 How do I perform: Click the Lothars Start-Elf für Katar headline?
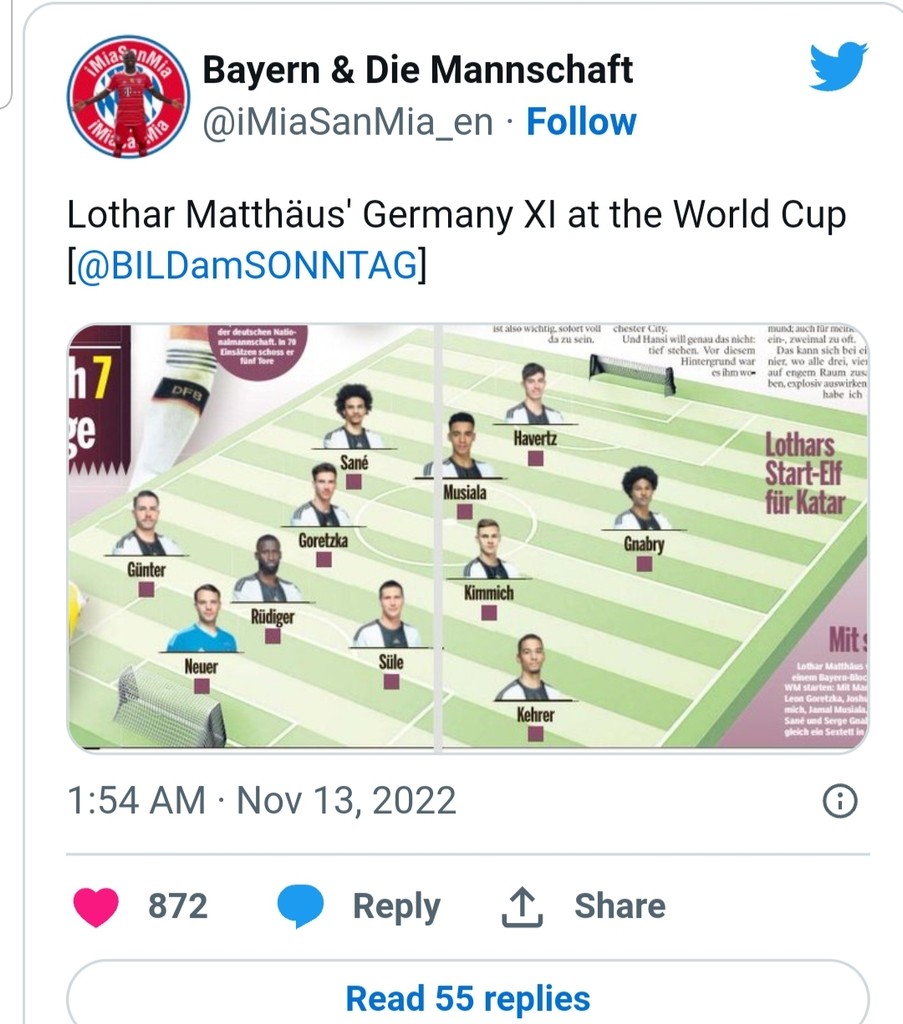(804, 473)
